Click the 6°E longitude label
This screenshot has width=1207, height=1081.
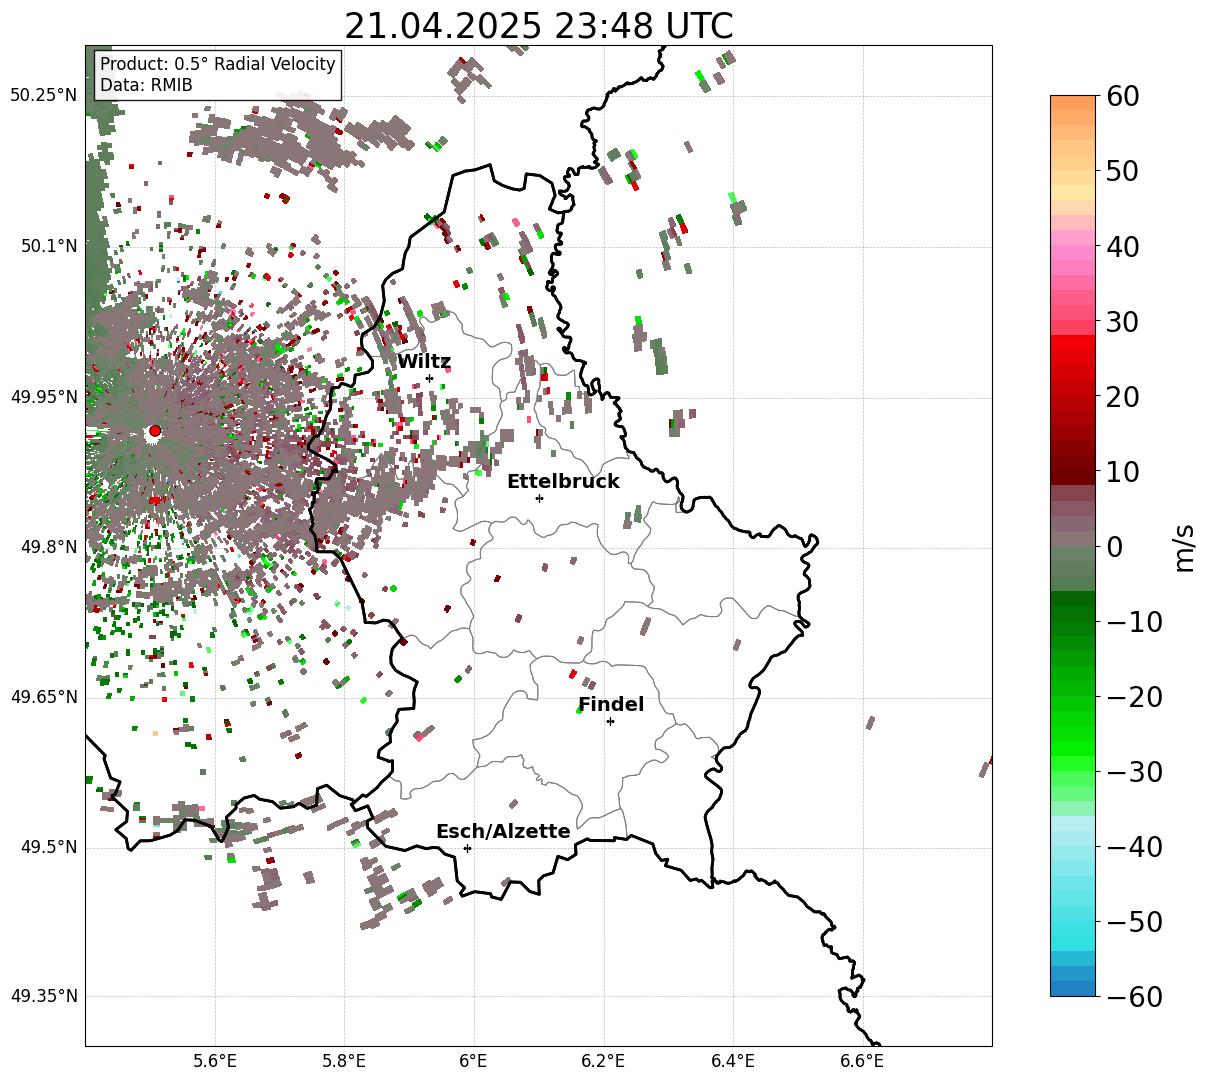coord(474,1062)
